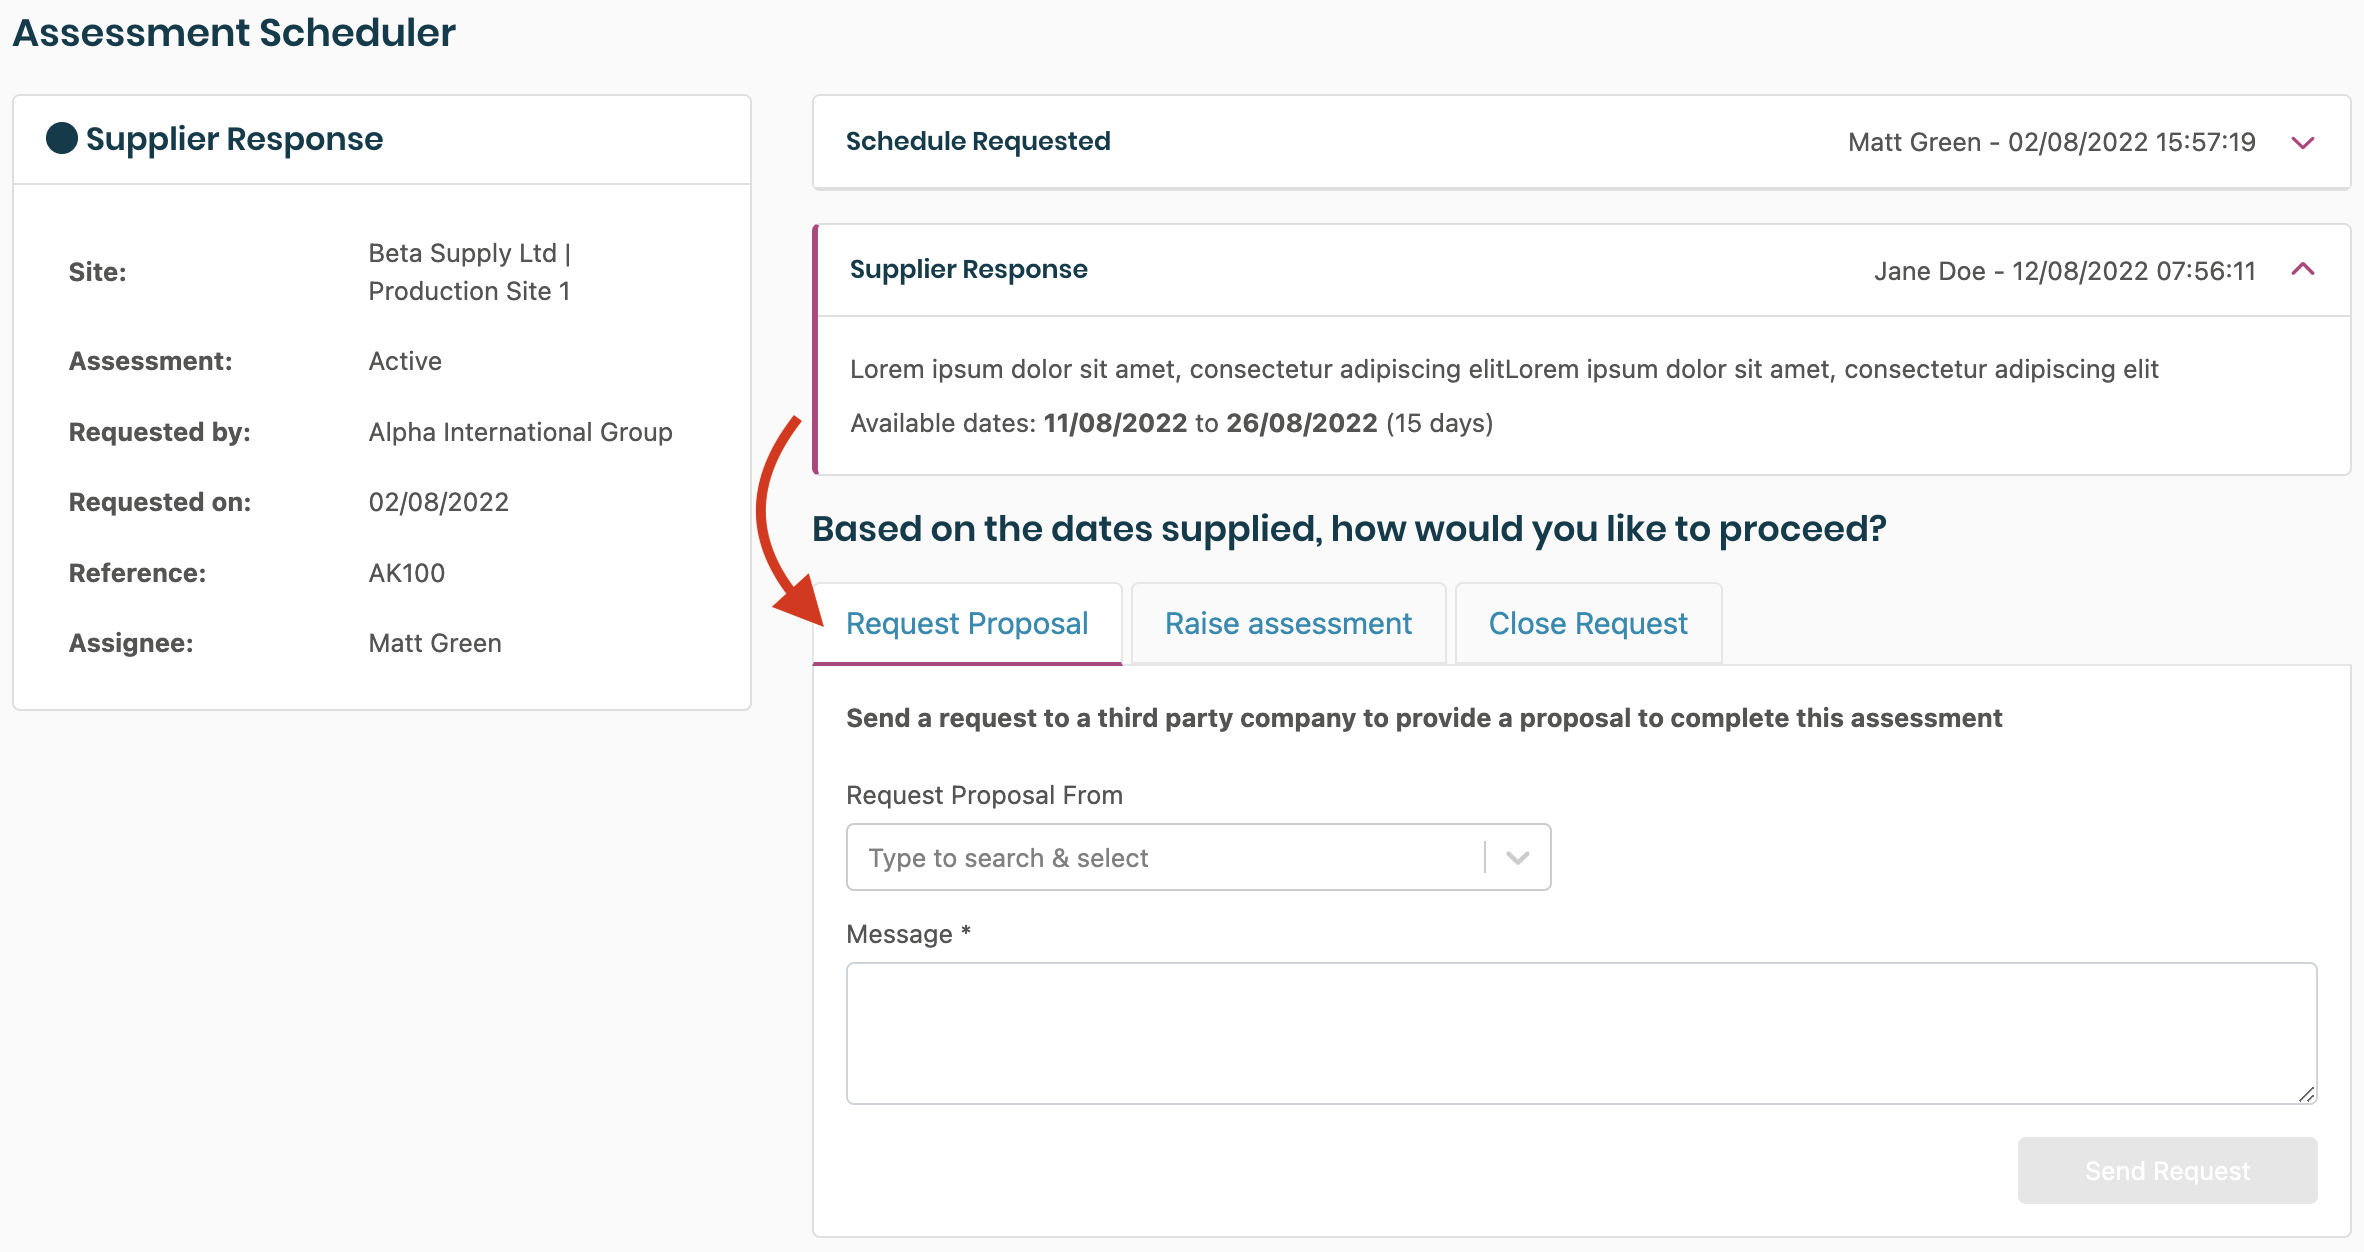The height and width of the screenshot is (1252, 2364).
Task: Switch to Request Proposal tab
Action: [967, 624]
